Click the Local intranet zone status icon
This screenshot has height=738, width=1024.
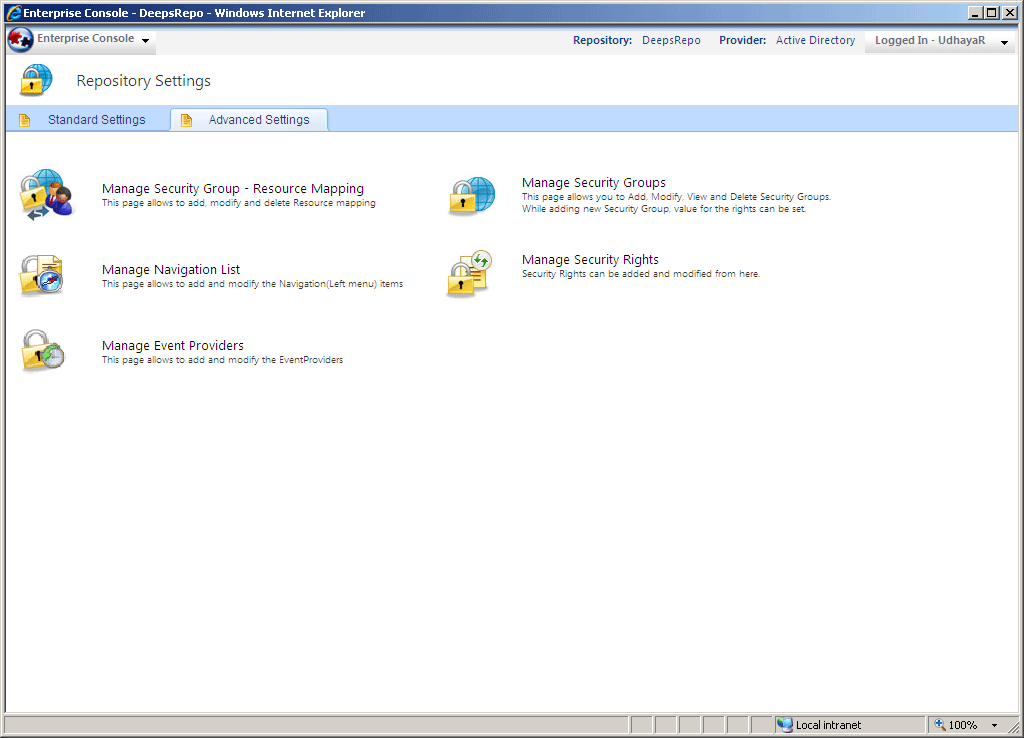point(785,725)
